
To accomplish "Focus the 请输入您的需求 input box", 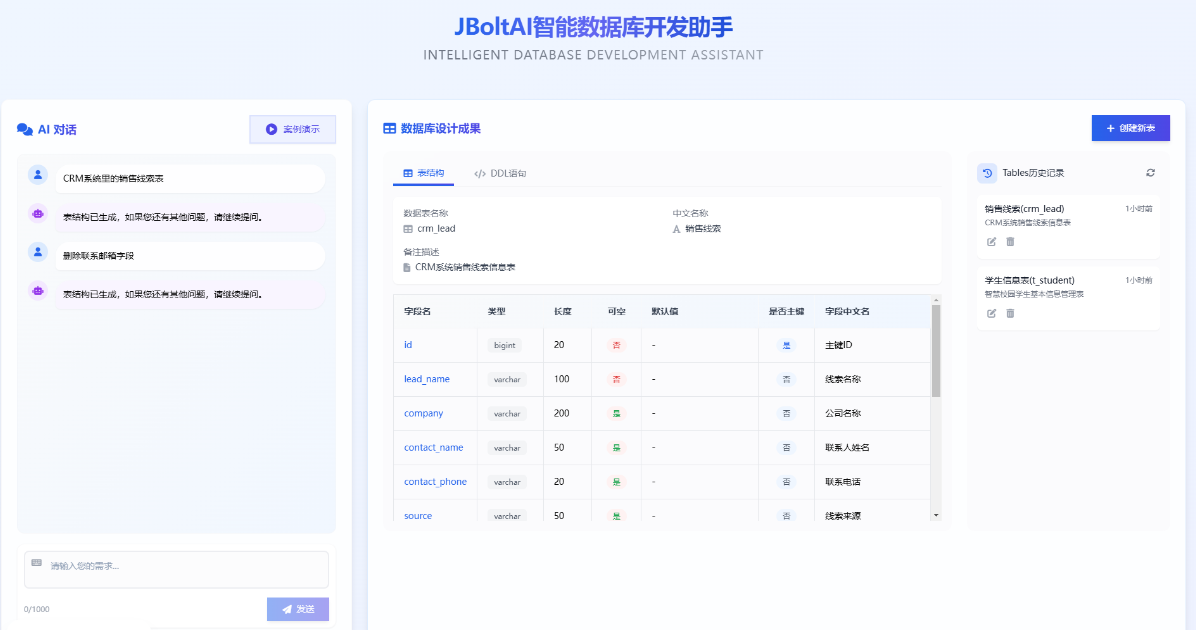I will [x=176, y=569].
